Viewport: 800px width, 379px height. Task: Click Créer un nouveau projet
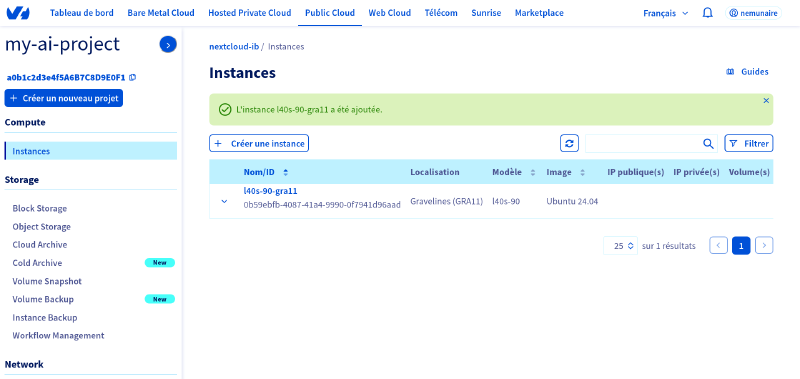pyautogui.click(x=64, y=98)
